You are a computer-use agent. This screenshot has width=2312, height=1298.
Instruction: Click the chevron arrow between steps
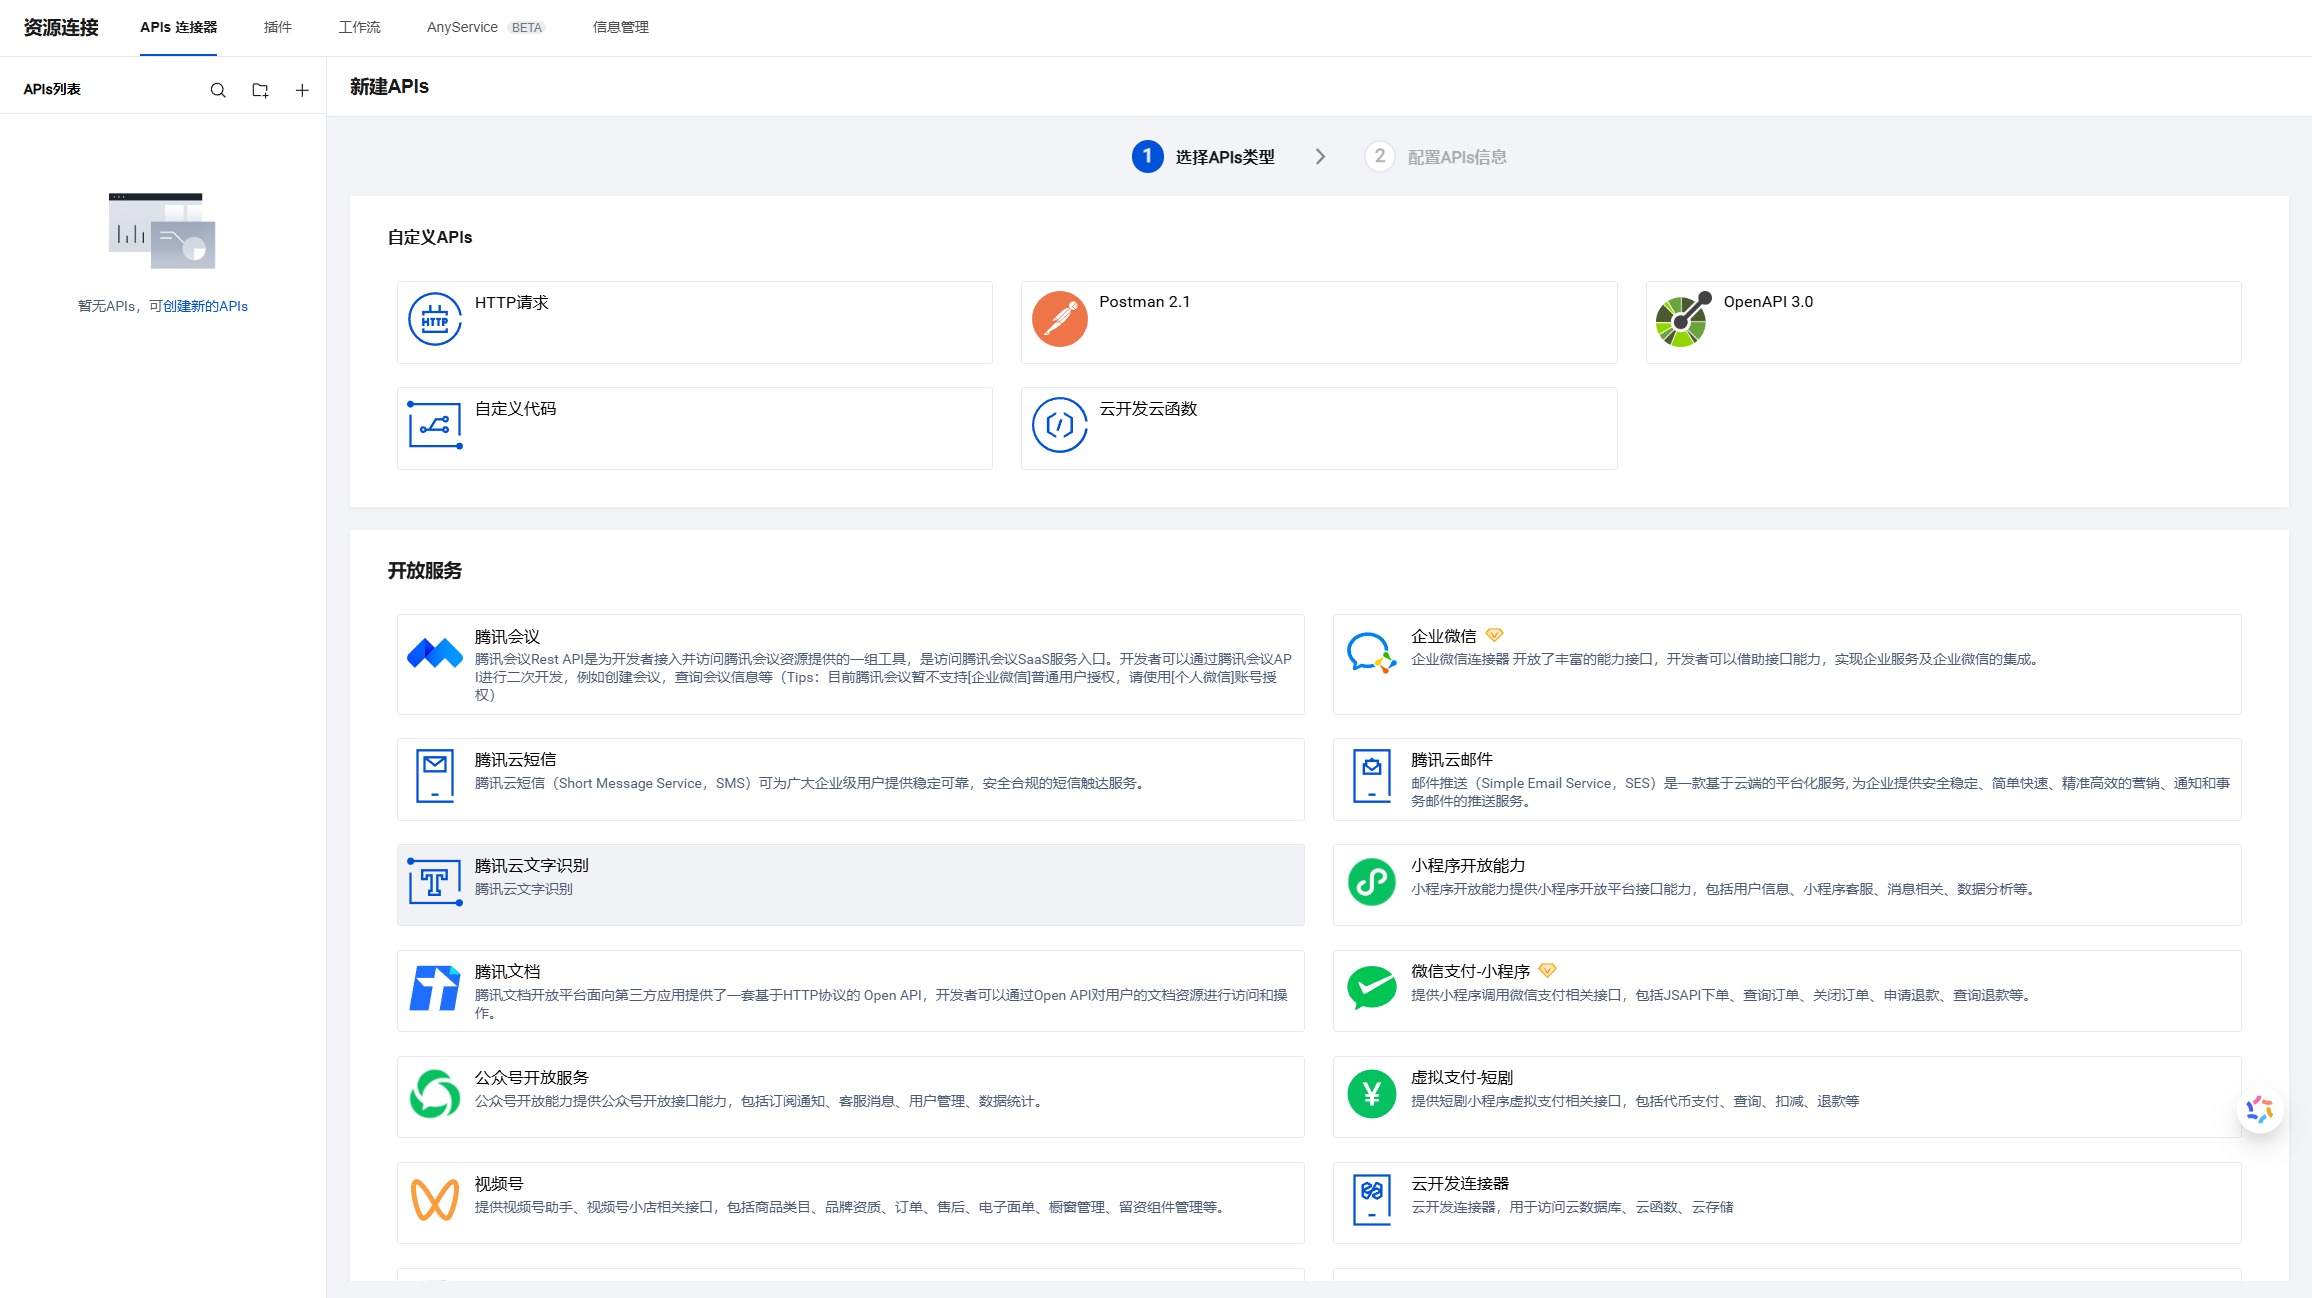click(1320, 156)
